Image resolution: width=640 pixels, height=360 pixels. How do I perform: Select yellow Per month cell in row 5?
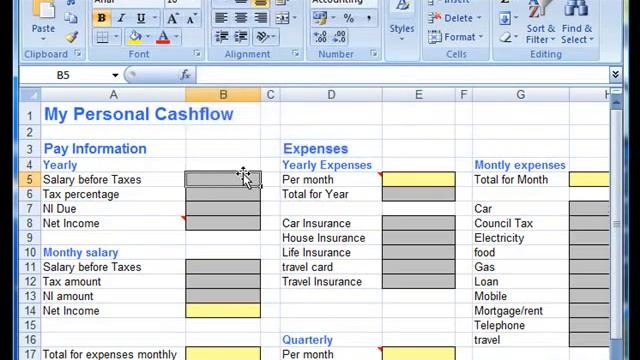tap(419, 179)
